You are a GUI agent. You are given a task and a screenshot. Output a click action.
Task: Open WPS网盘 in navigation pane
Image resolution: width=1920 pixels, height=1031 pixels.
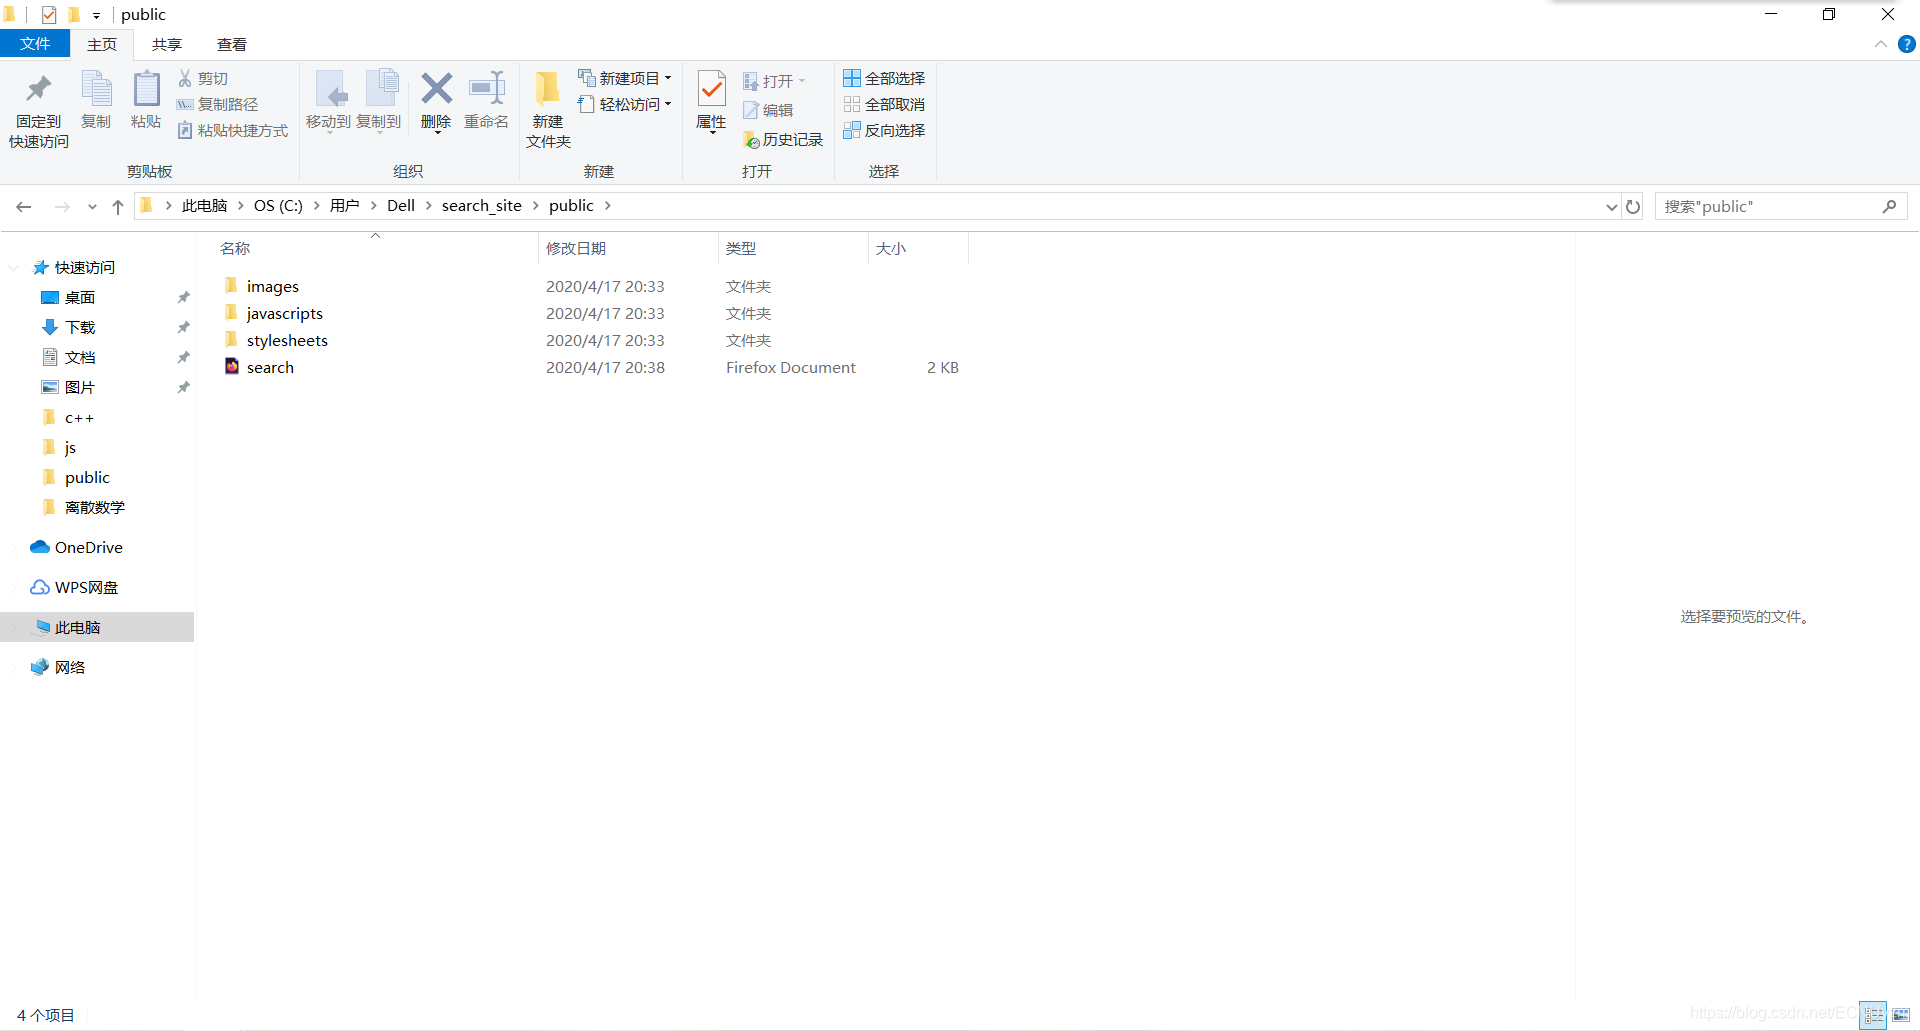[x=86, y=588]
